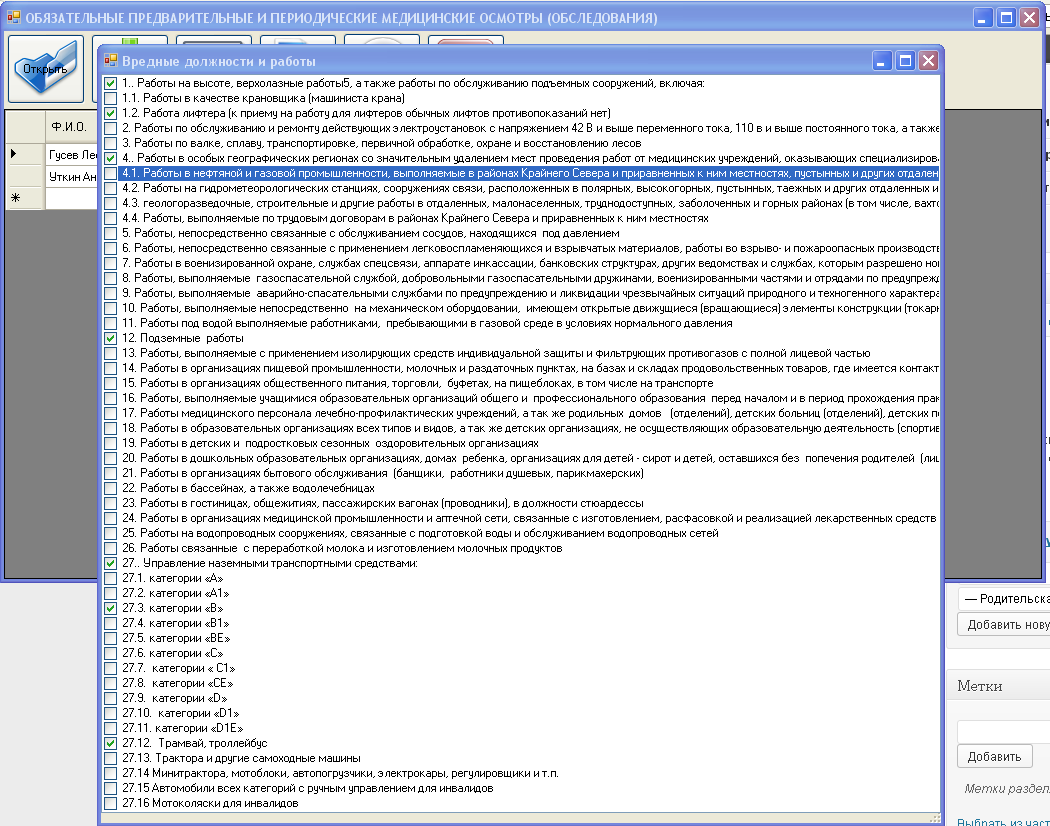The width and height of the screenshot is (1050, 826).
Task: Select the Гусев row cell
Action: [x=72, y=155]
